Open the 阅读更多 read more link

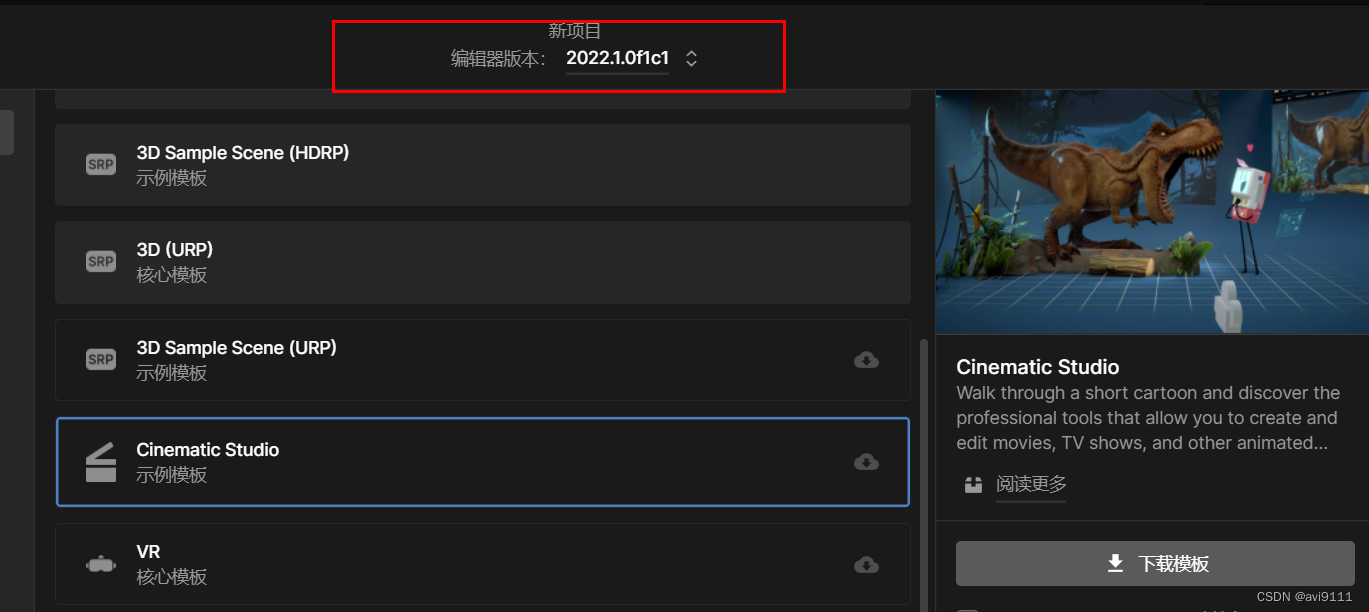point(1031,484)
